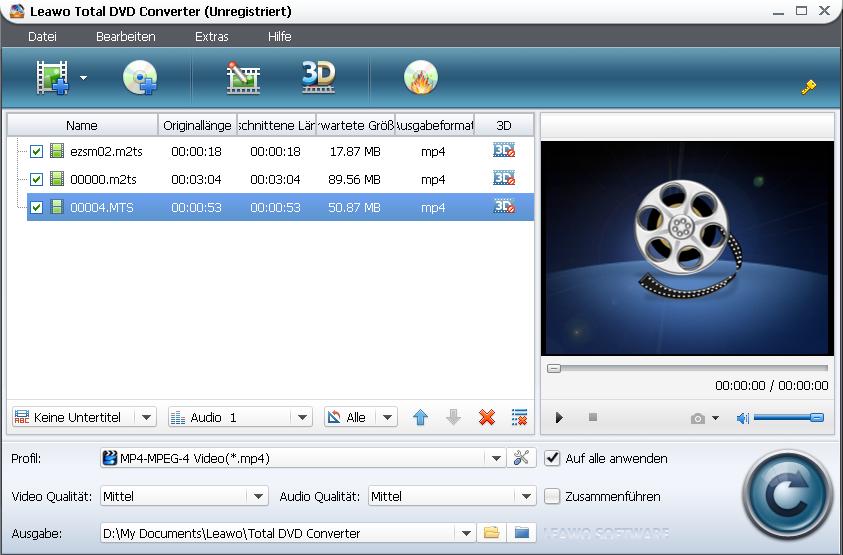Viewport: 843px width, 555px height.
Task: Click the Add Video toolbar icon
Action: click(x=52, y=77)
